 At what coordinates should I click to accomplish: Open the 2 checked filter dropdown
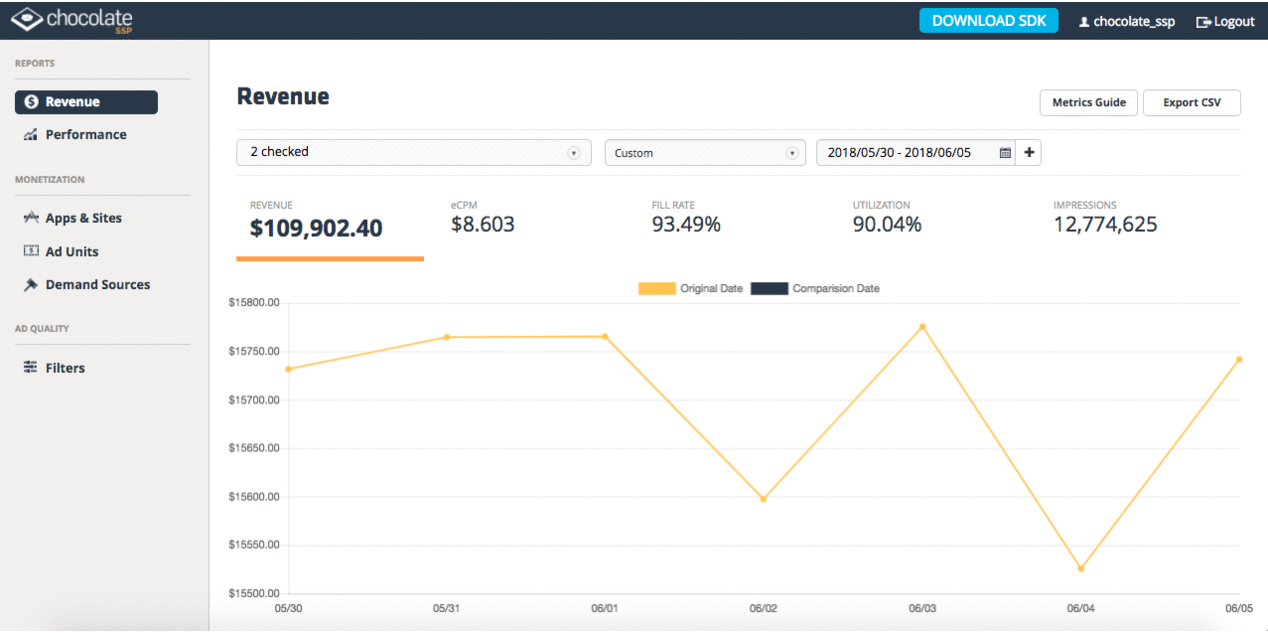(413, 152)
